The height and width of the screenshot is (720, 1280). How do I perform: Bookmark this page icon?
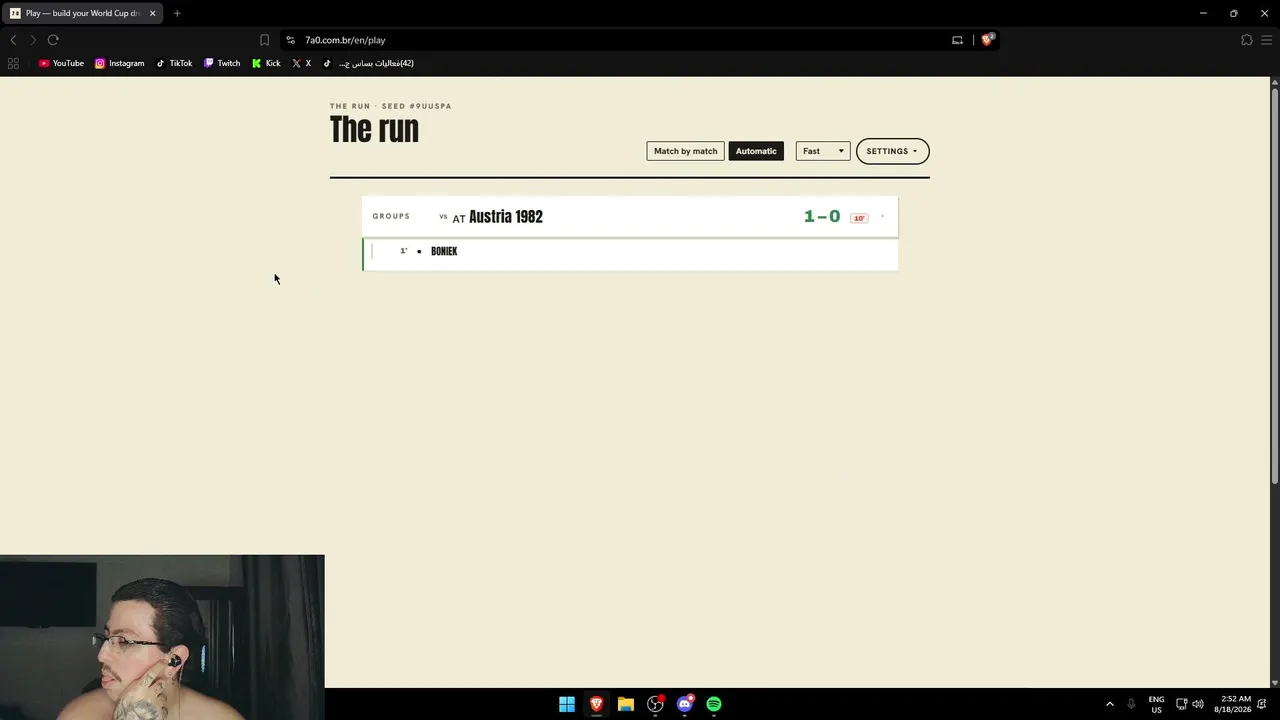(x=264, y=40)
